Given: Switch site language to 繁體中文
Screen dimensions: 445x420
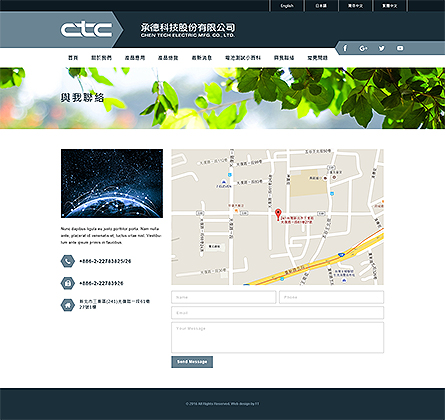Looking at the screenshot, I should click(390, 6).
